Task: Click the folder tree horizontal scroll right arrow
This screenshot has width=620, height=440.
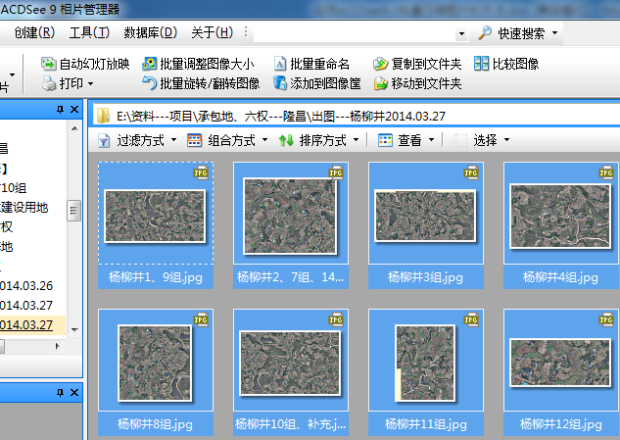Action: (x=57, y=346)
